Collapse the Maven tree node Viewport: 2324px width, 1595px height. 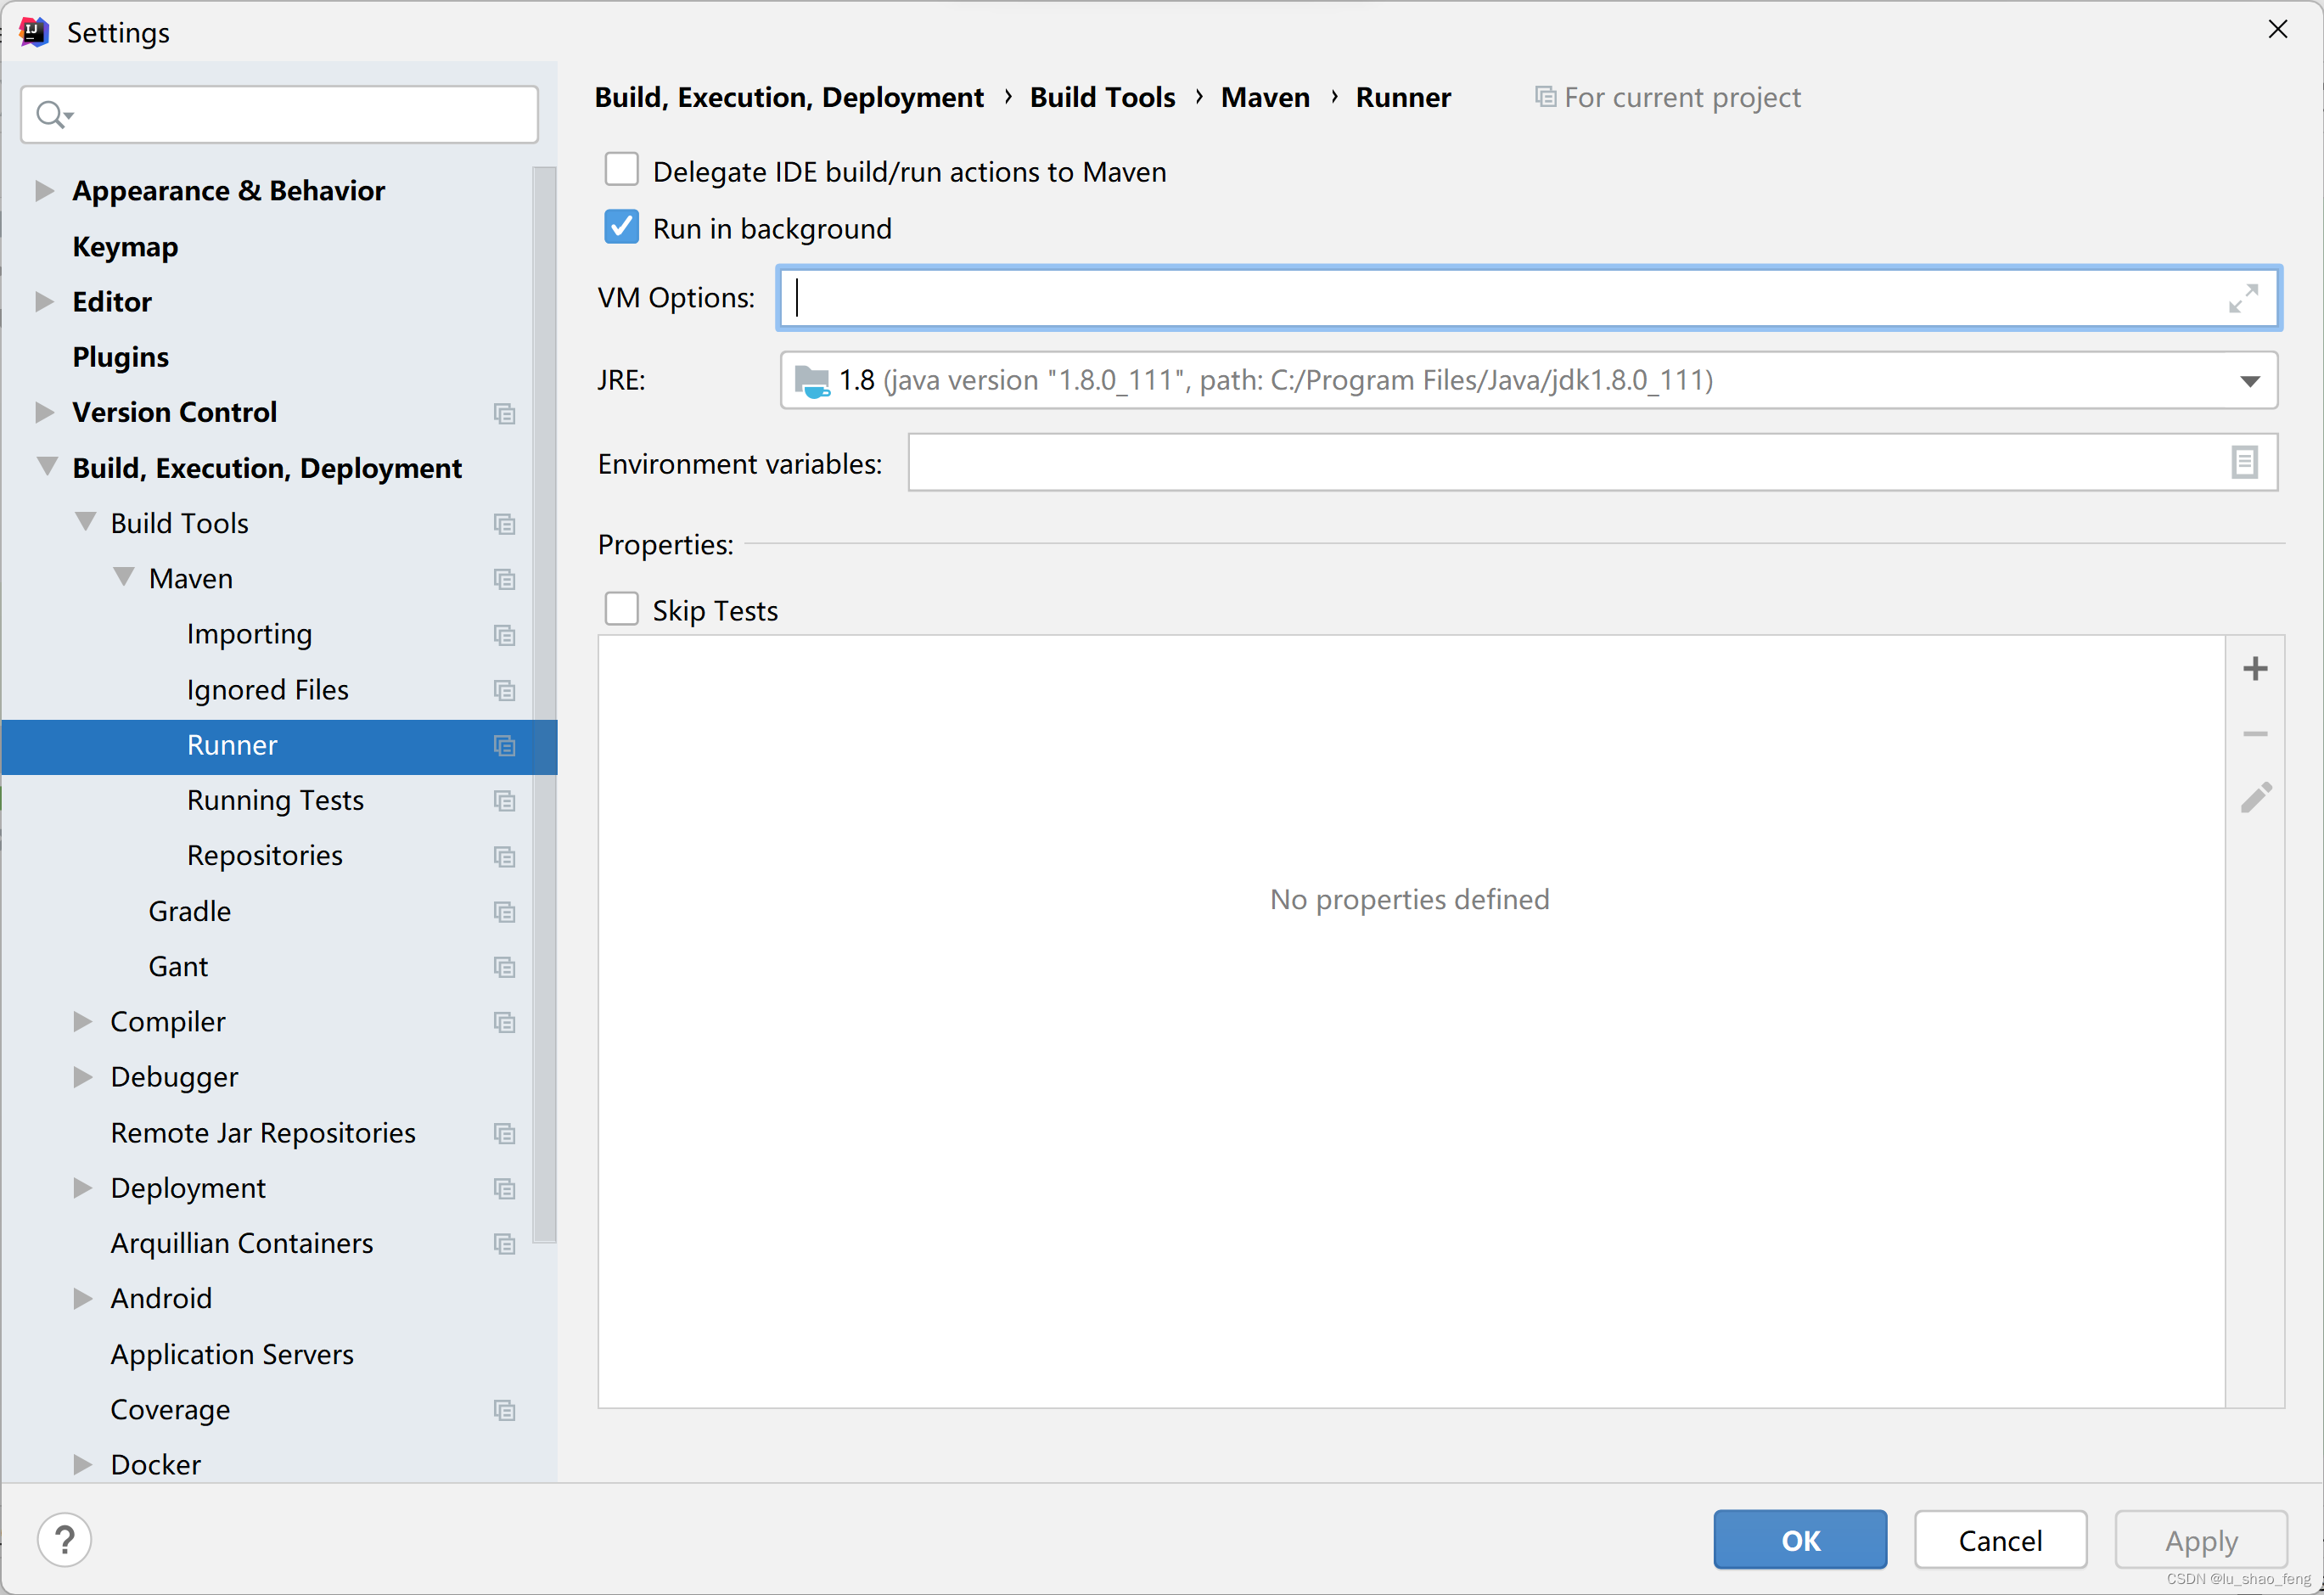click(123, 578)
